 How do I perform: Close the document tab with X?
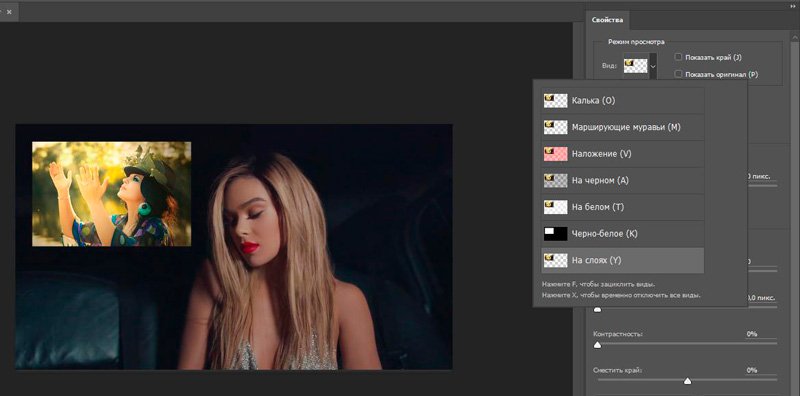(9, 11)
